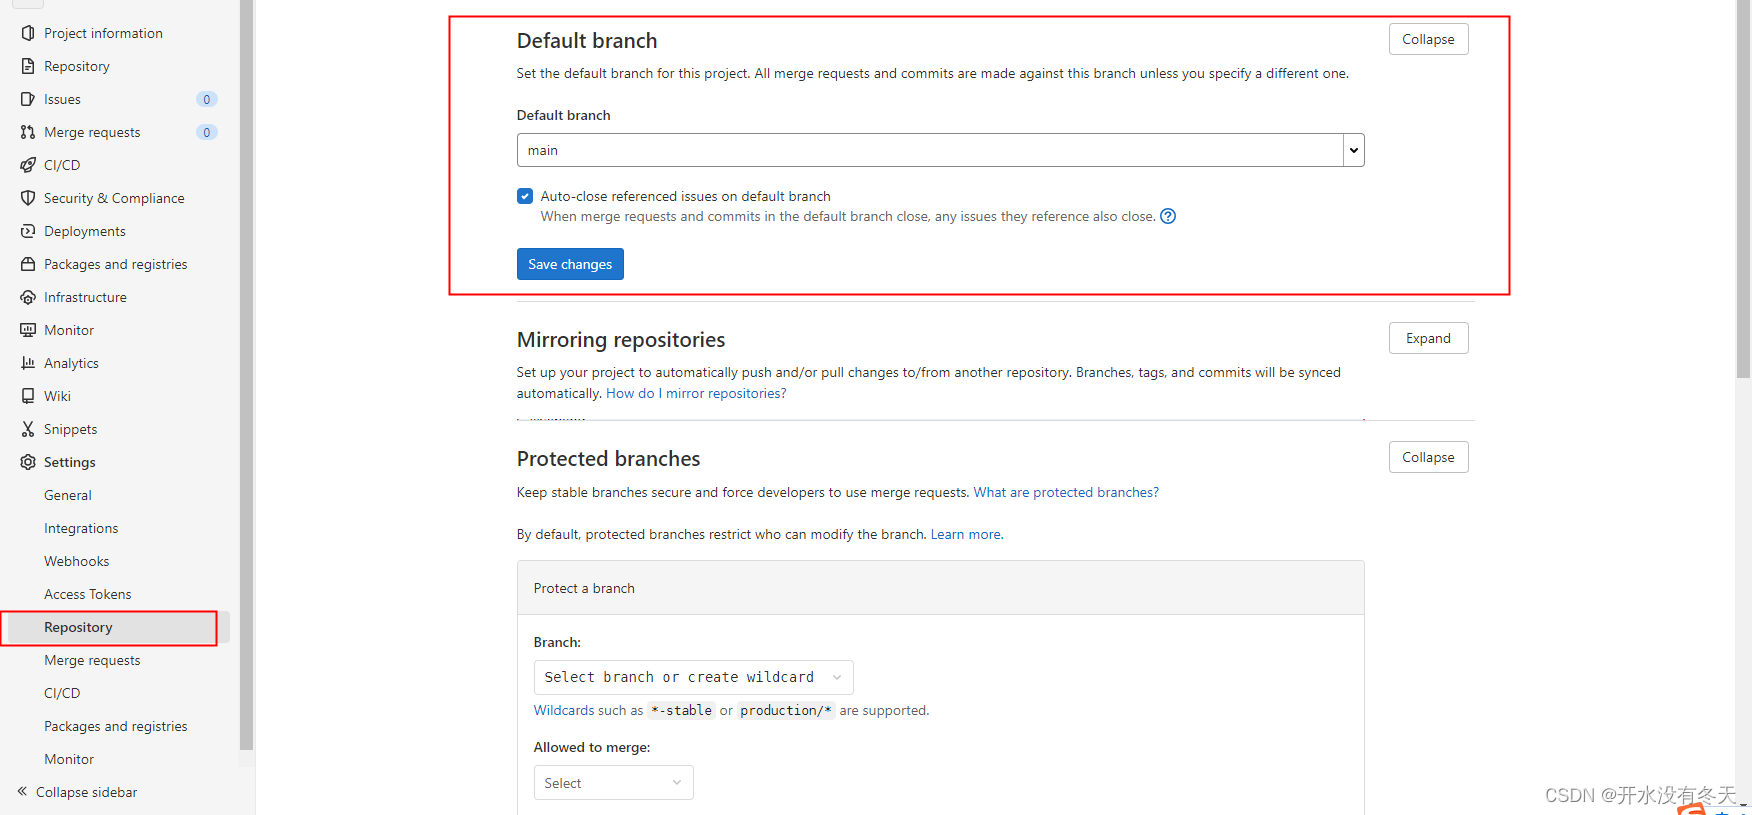Click the Wildcards link
The height and width of the screenshot is (815, 1752).
tap(564, 710)
